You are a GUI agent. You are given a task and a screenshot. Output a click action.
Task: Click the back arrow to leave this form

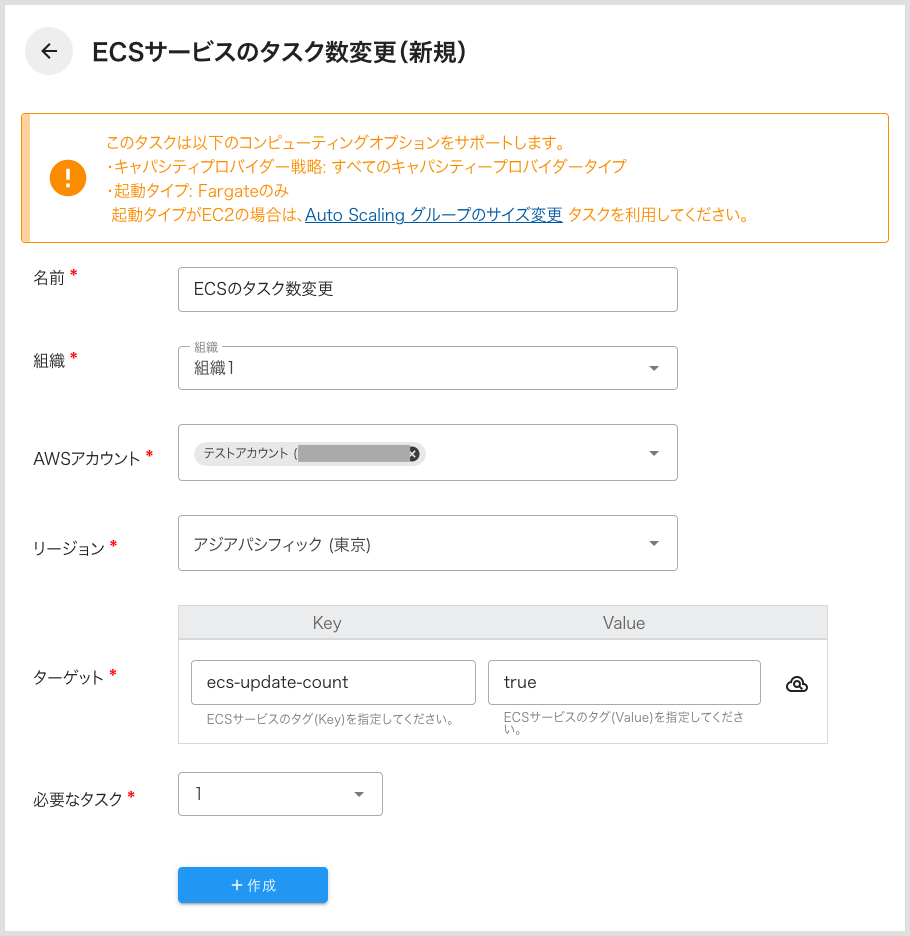click(x=48, y=50)
